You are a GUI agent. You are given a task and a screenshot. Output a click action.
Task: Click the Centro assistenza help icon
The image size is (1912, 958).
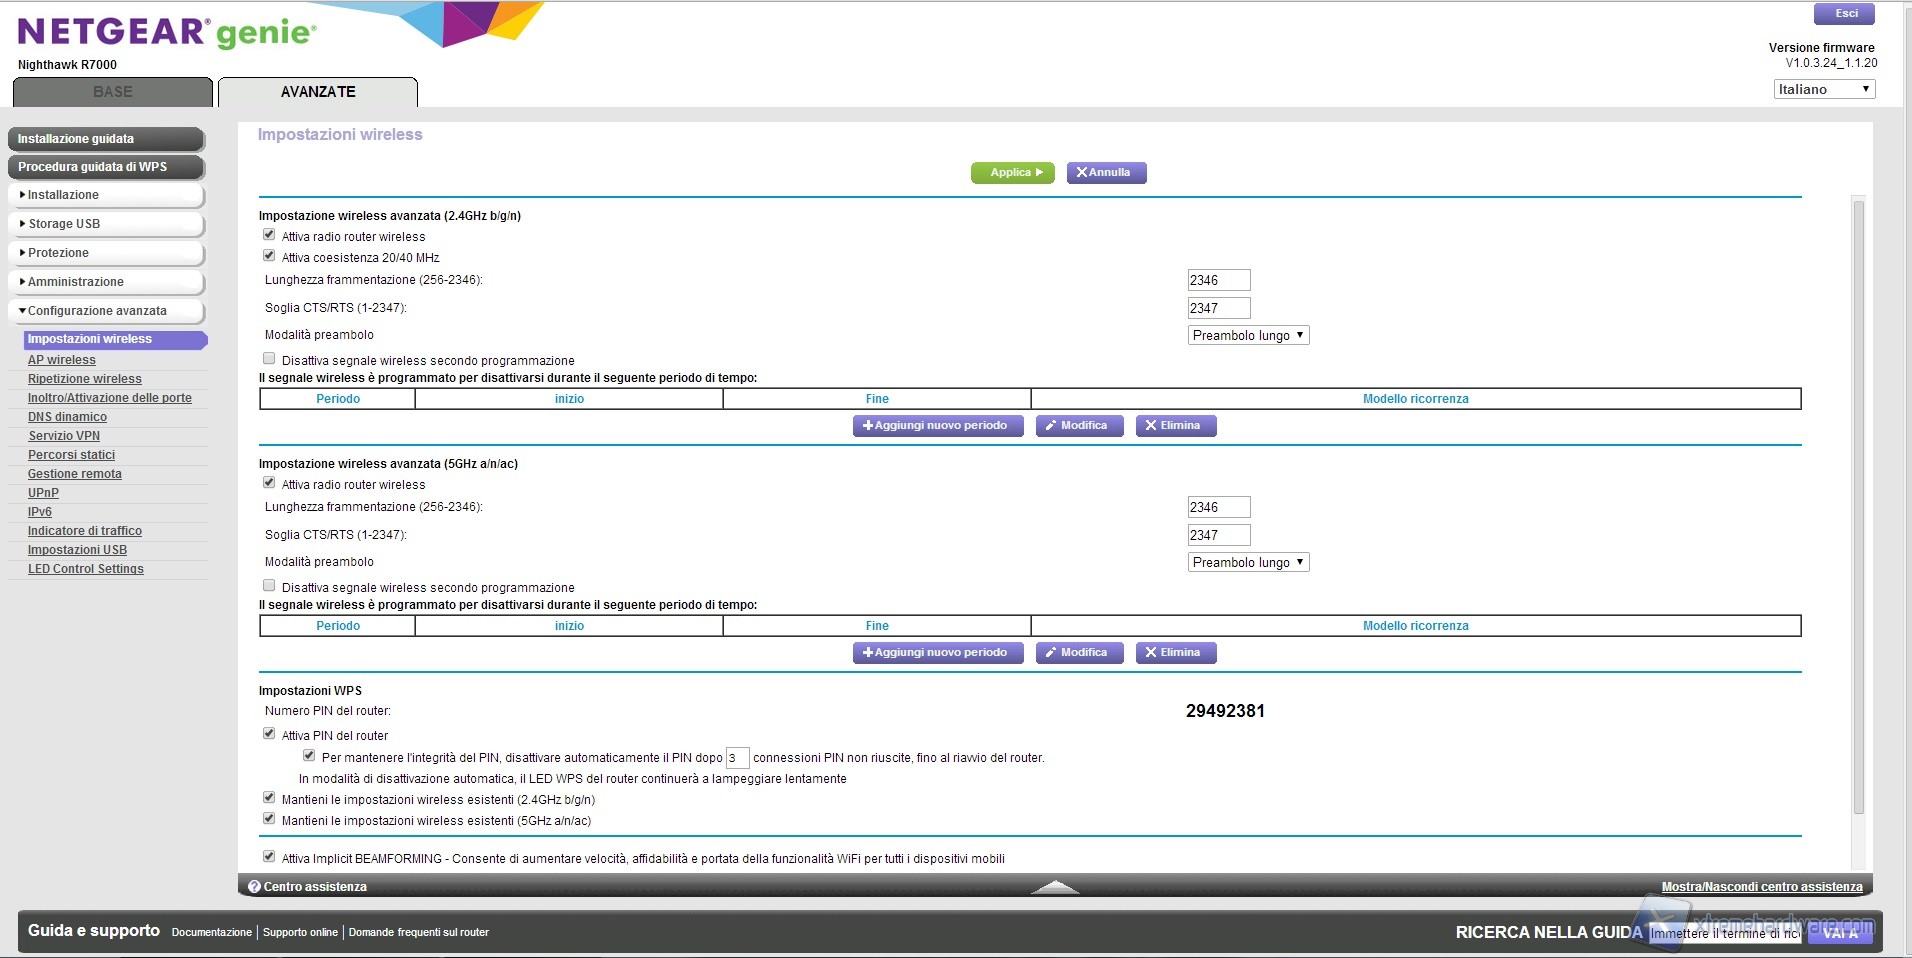(x=254, y=887)
